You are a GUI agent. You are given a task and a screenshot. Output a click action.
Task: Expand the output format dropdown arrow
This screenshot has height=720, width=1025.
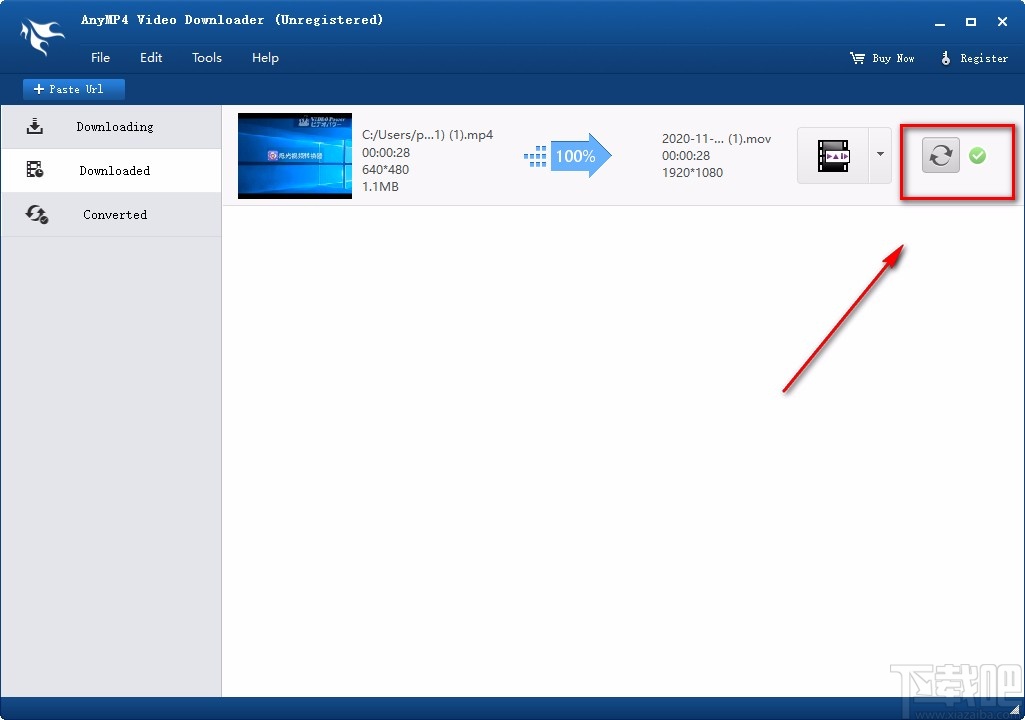pyautogui.click(x=880, y=156)
